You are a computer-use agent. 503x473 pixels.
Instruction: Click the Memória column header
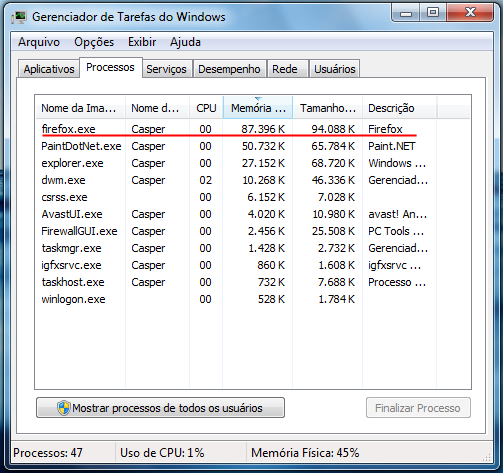(258, 108)
